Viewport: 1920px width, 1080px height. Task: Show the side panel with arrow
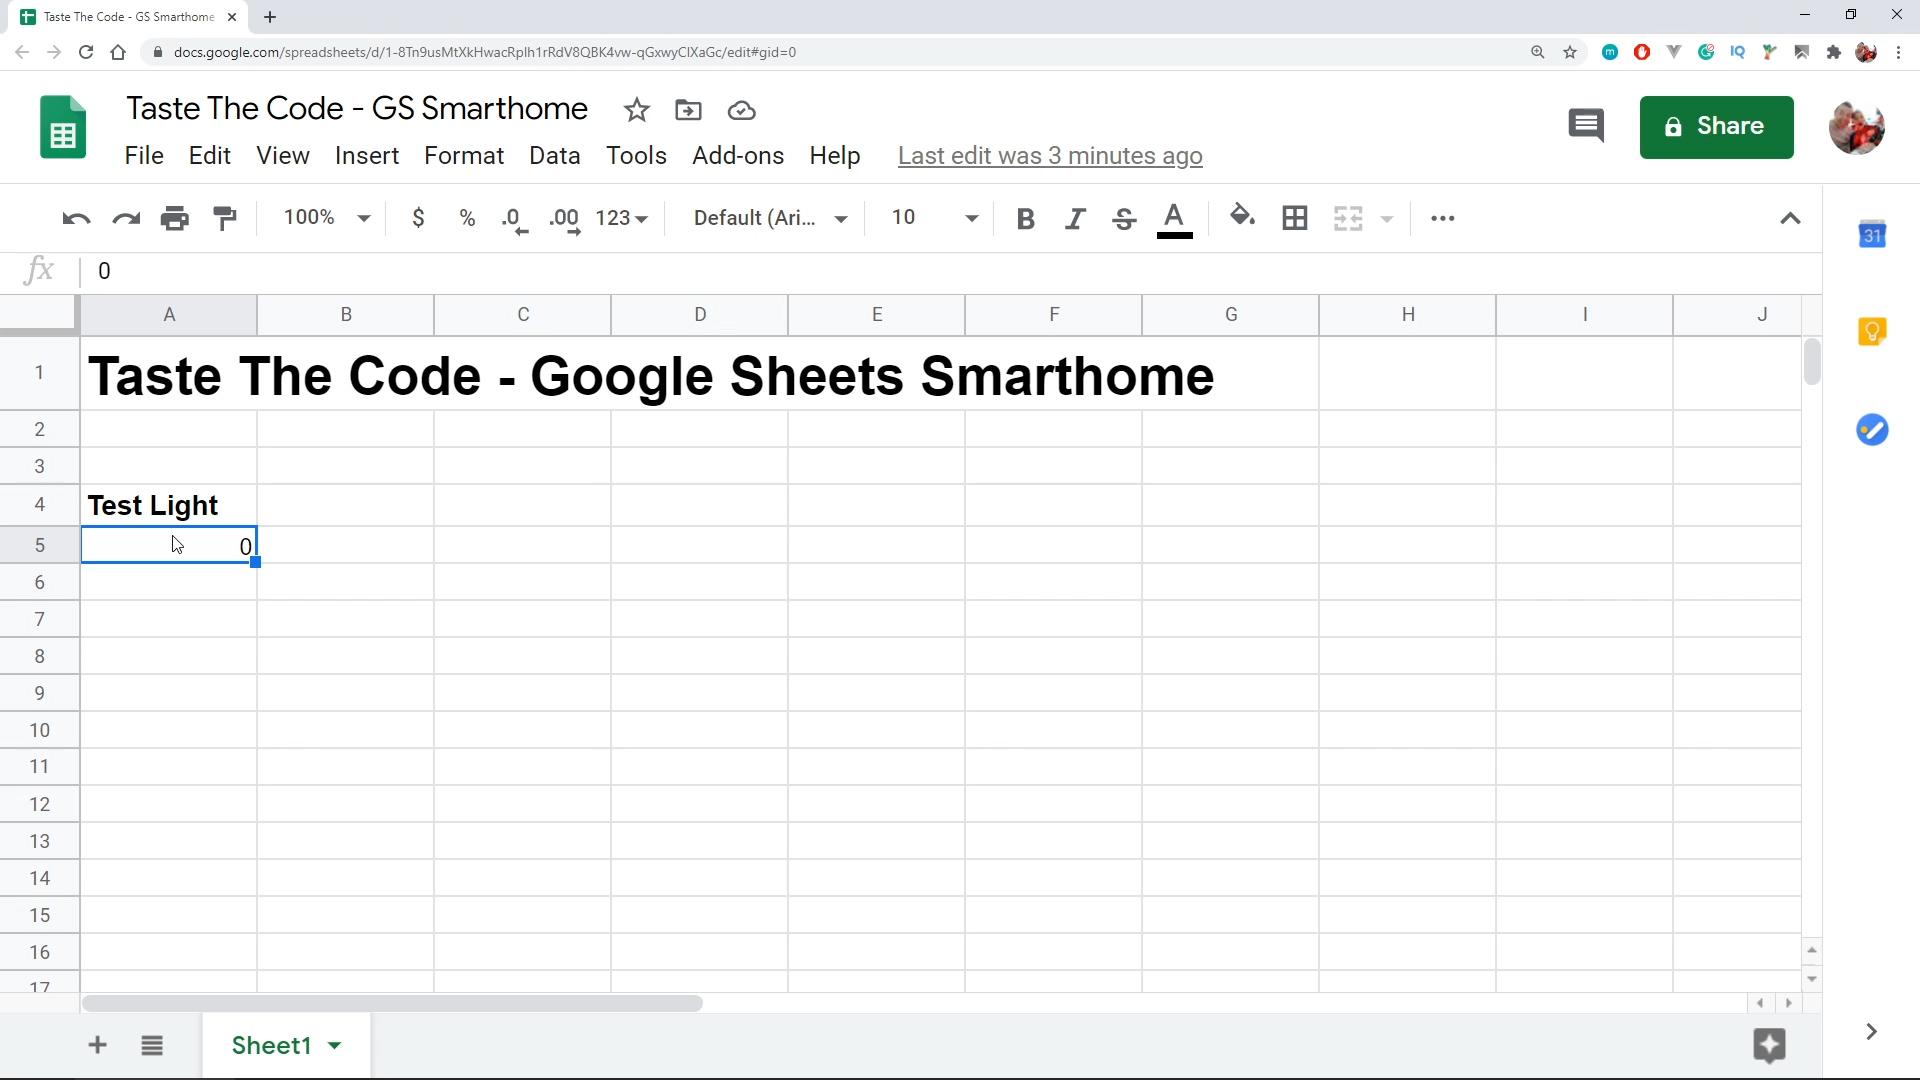click(x=1871, y=1031)
